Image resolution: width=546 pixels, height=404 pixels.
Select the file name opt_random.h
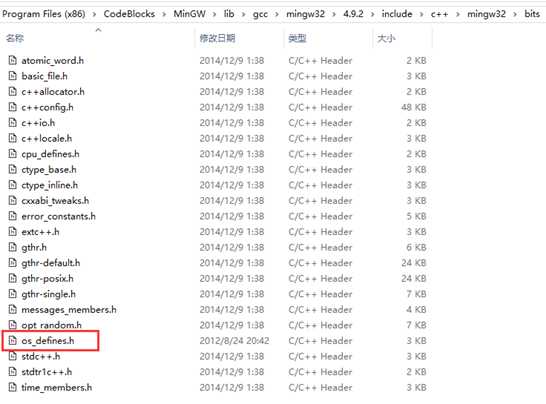click(52, 325)
